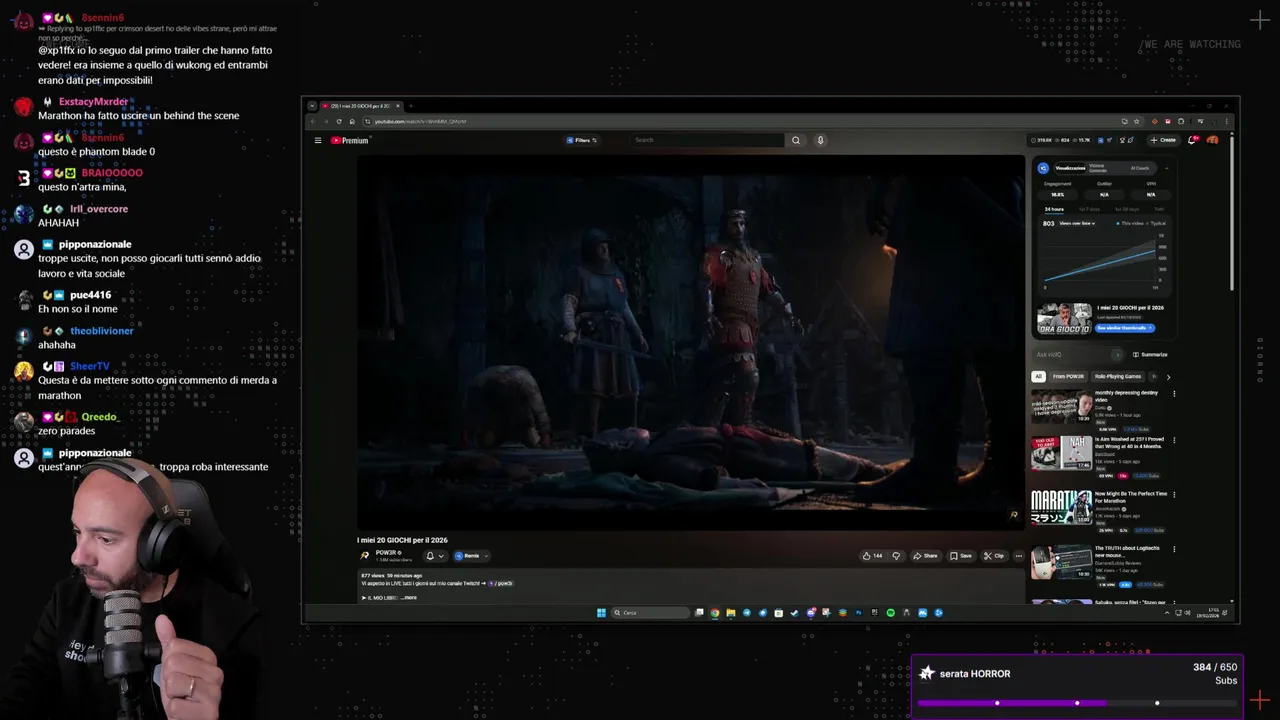
Task: Open Is Aim Washed at 25 video
Action: 1061,453
